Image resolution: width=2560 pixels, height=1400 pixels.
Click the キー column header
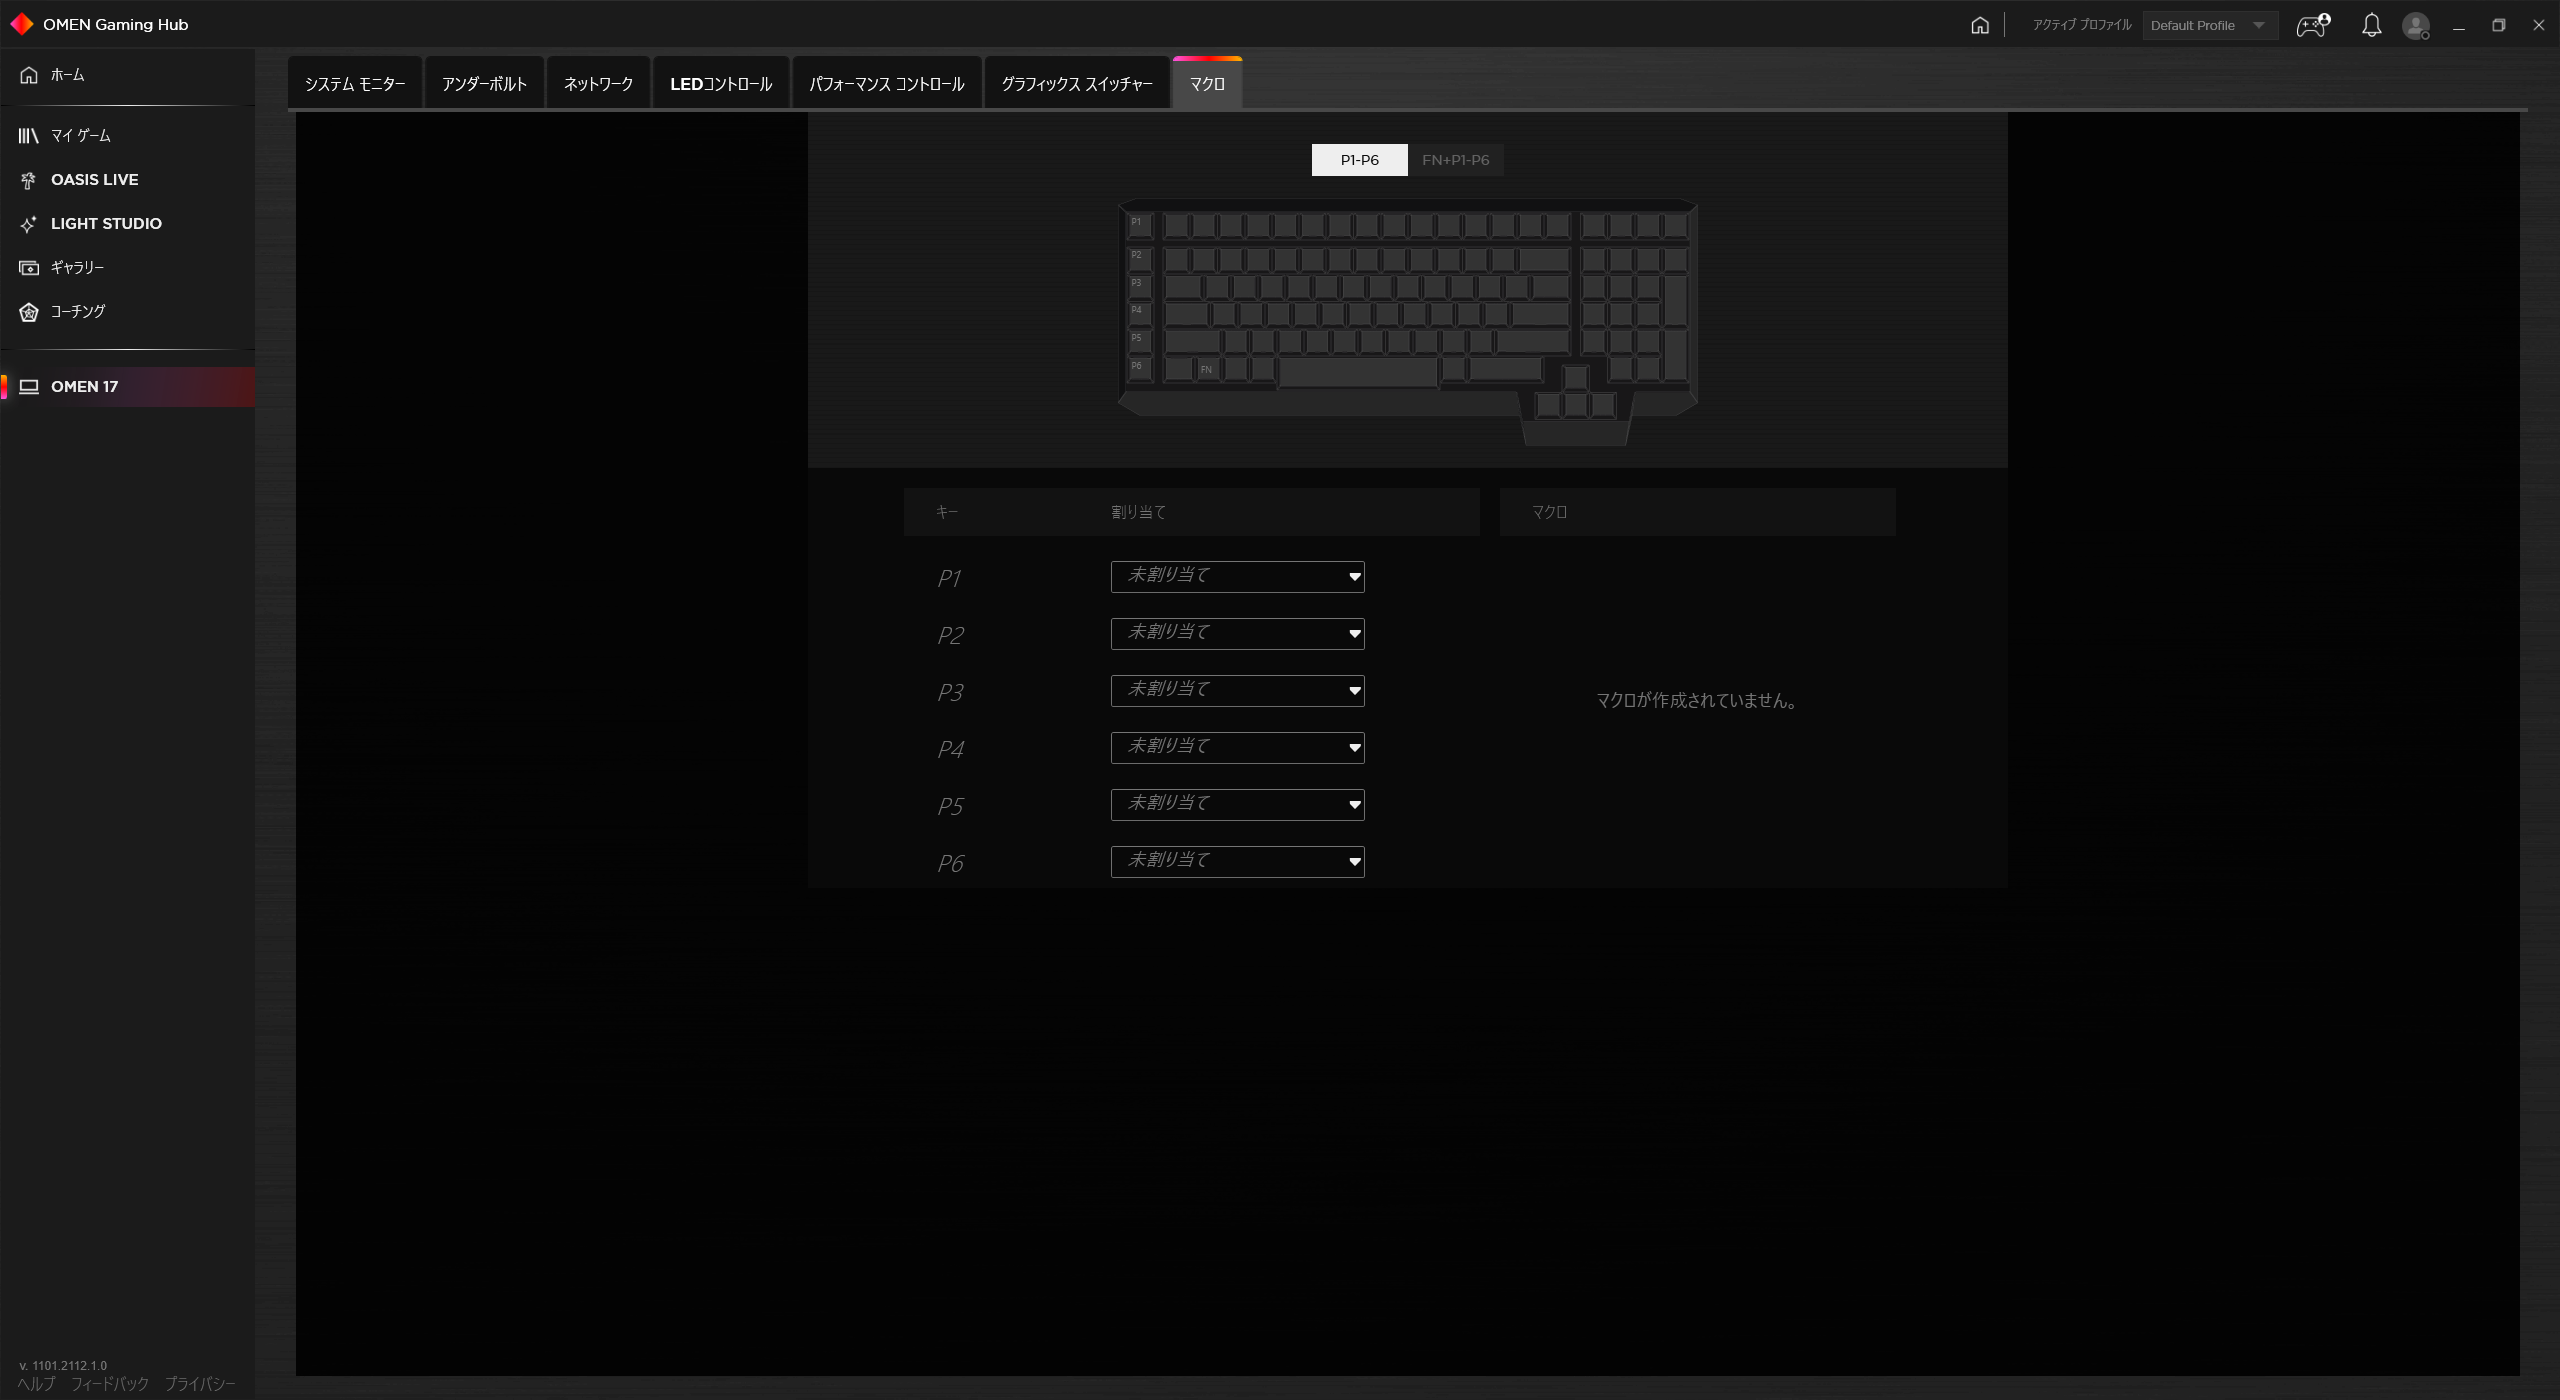click(x=947, y=512)
